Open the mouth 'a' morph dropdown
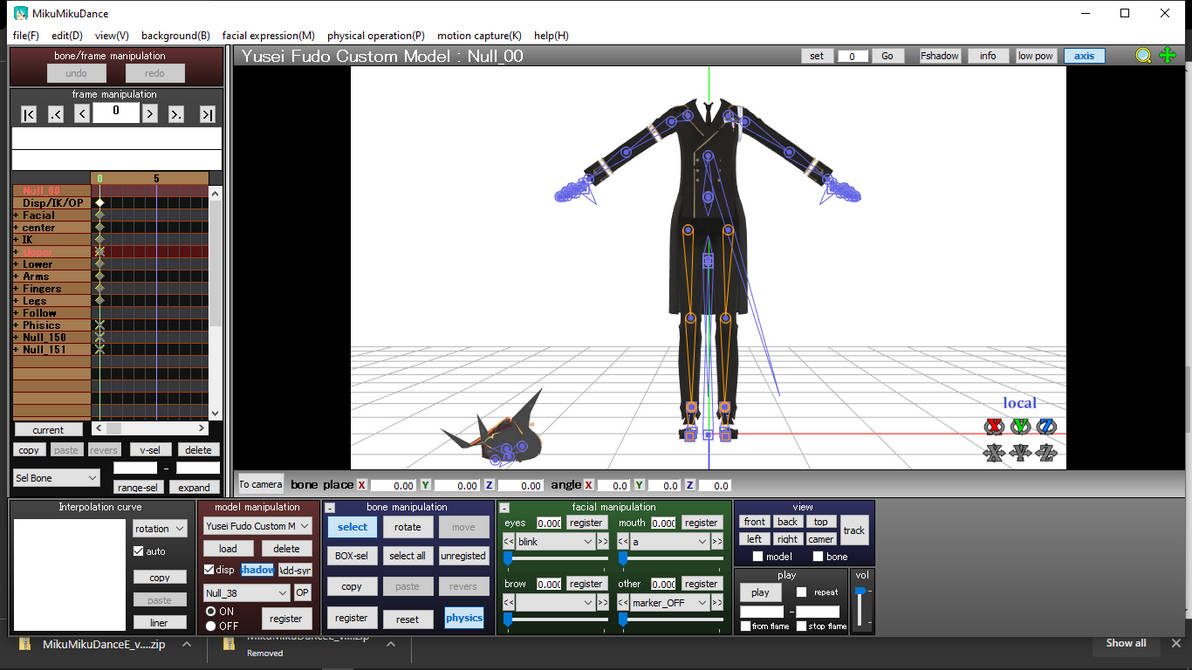 click(x=670, y=541)
